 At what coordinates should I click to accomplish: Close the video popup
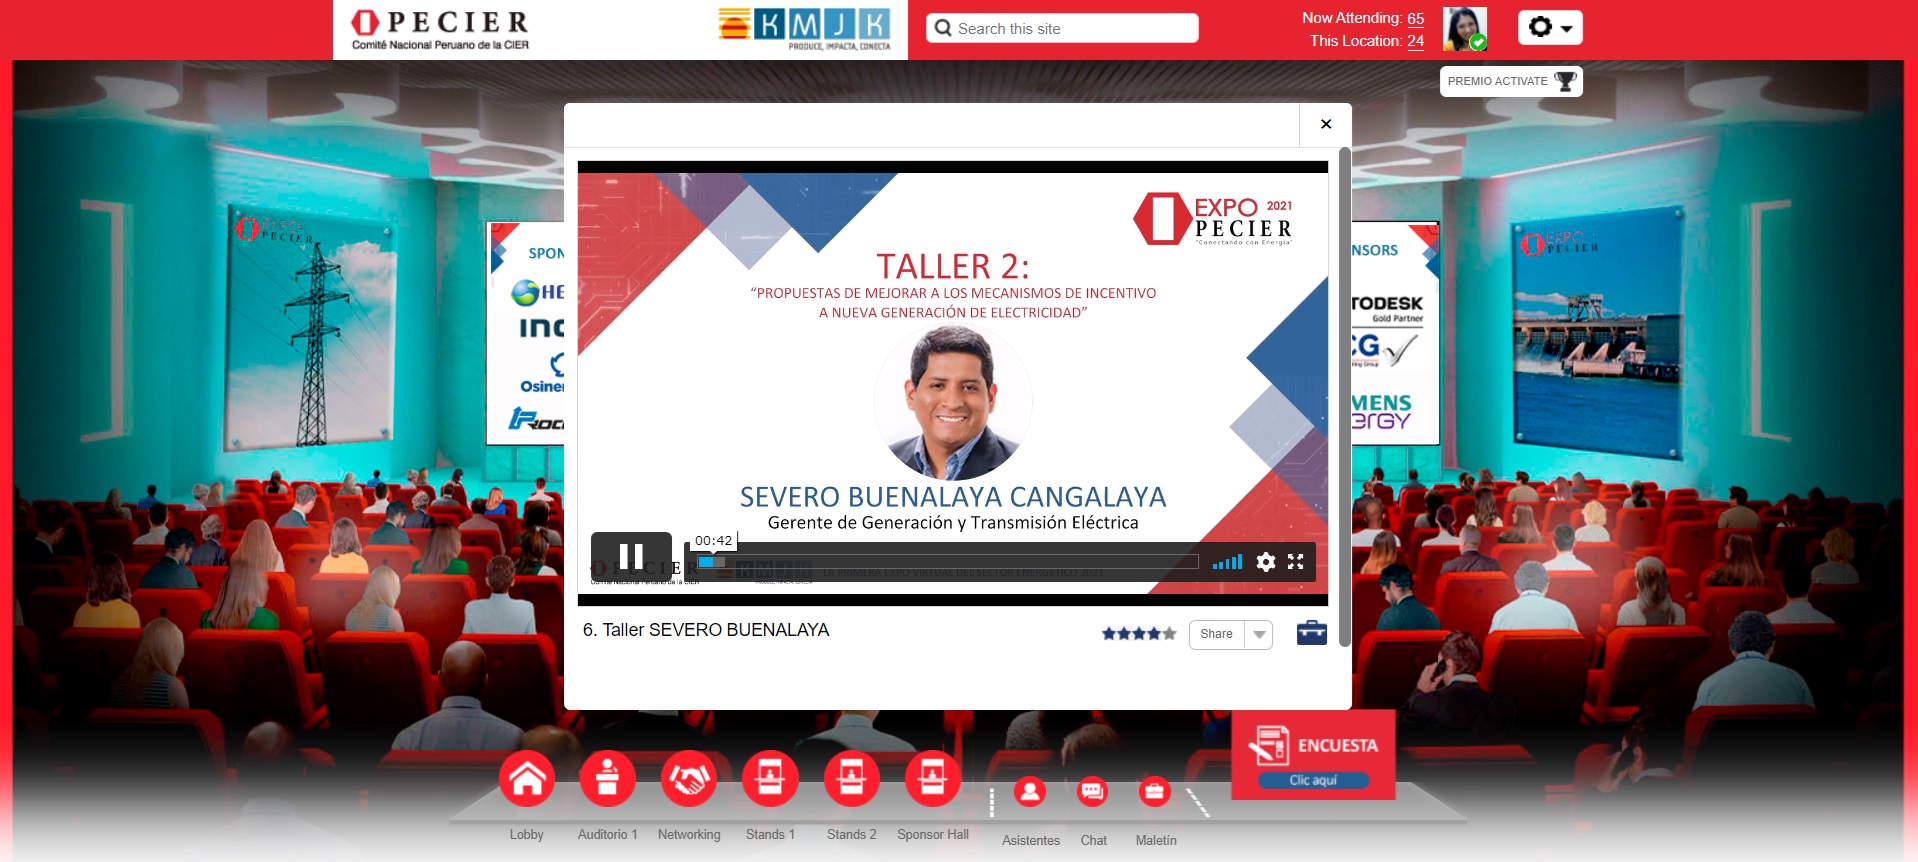click(1326, 124)
